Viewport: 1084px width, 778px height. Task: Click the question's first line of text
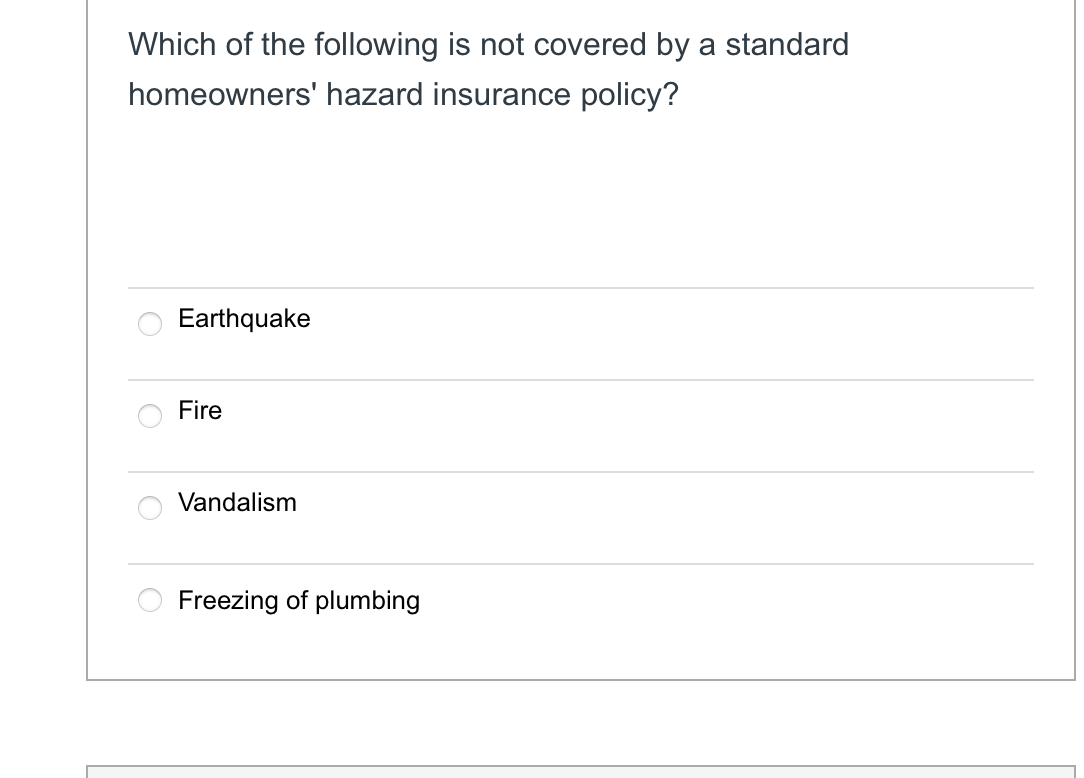pyautogui.click(x=488, y=45)
